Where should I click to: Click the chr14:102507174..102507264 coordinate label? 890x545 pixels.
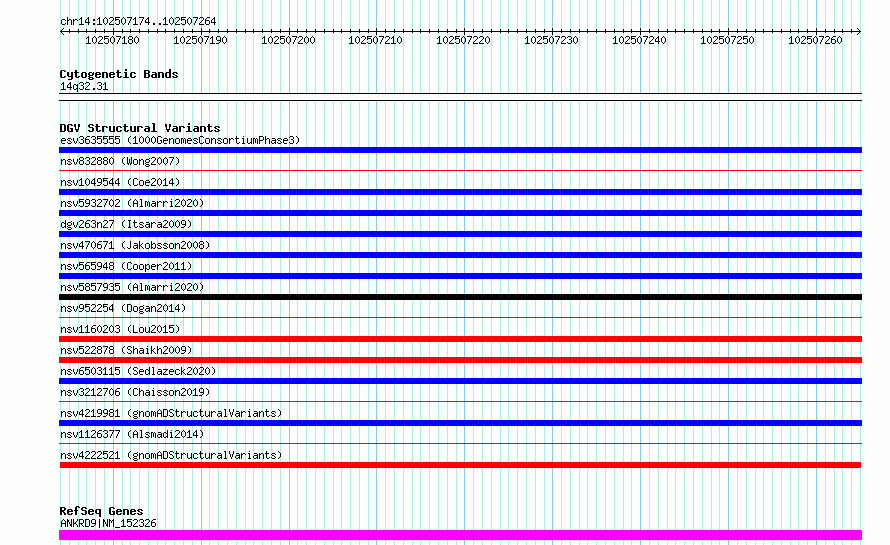138,21
